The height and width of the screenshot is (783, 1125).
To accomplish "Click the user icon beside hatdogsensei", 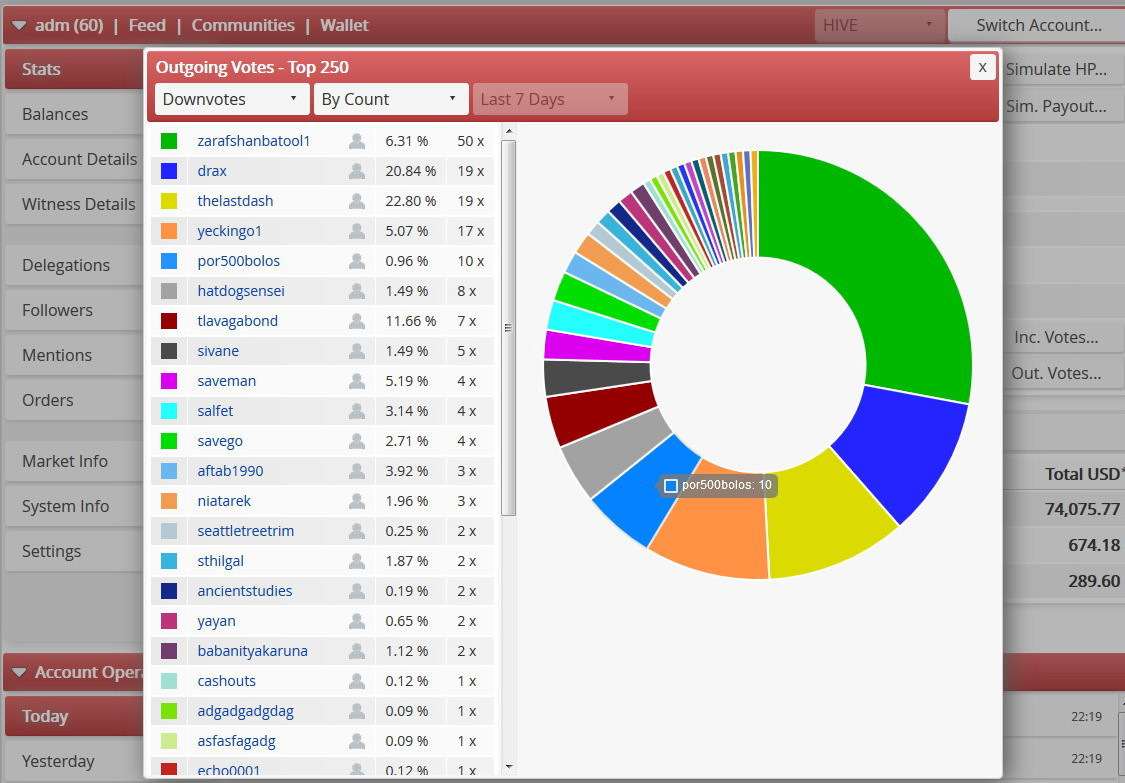I will [357, 291].
